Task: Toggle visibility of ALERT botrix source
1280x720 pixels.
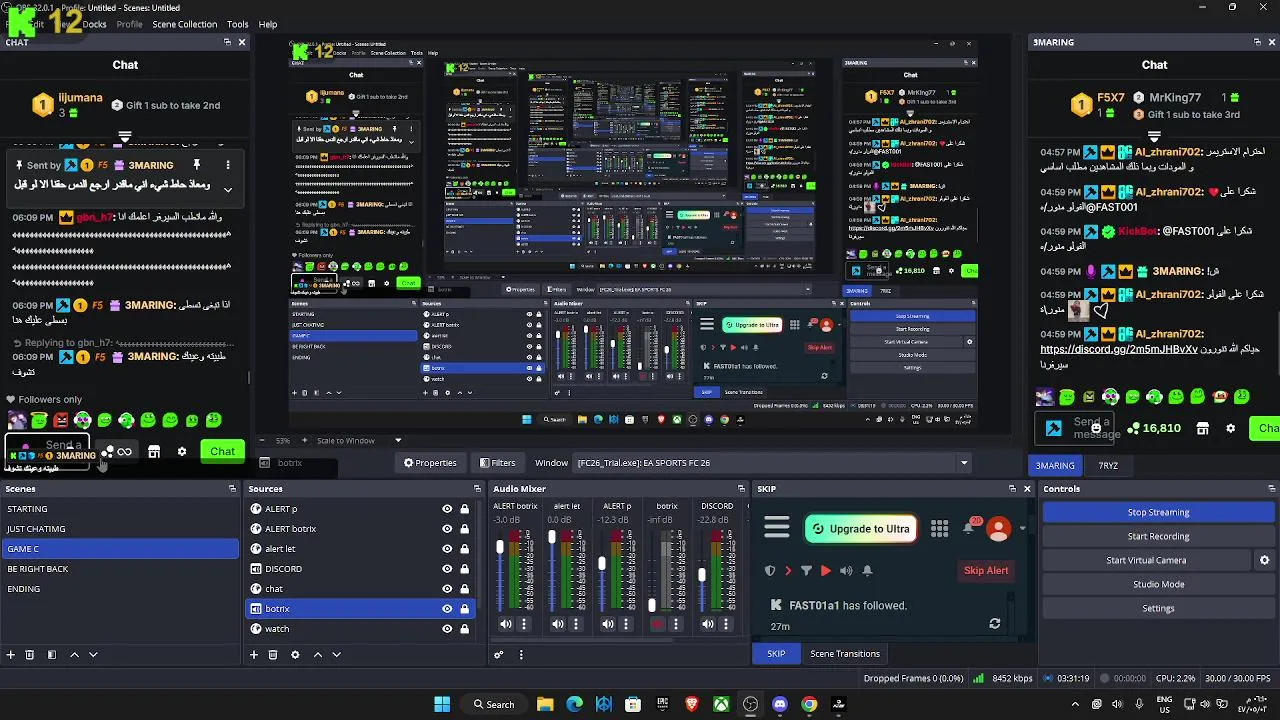Action: (x=447, y=529)
